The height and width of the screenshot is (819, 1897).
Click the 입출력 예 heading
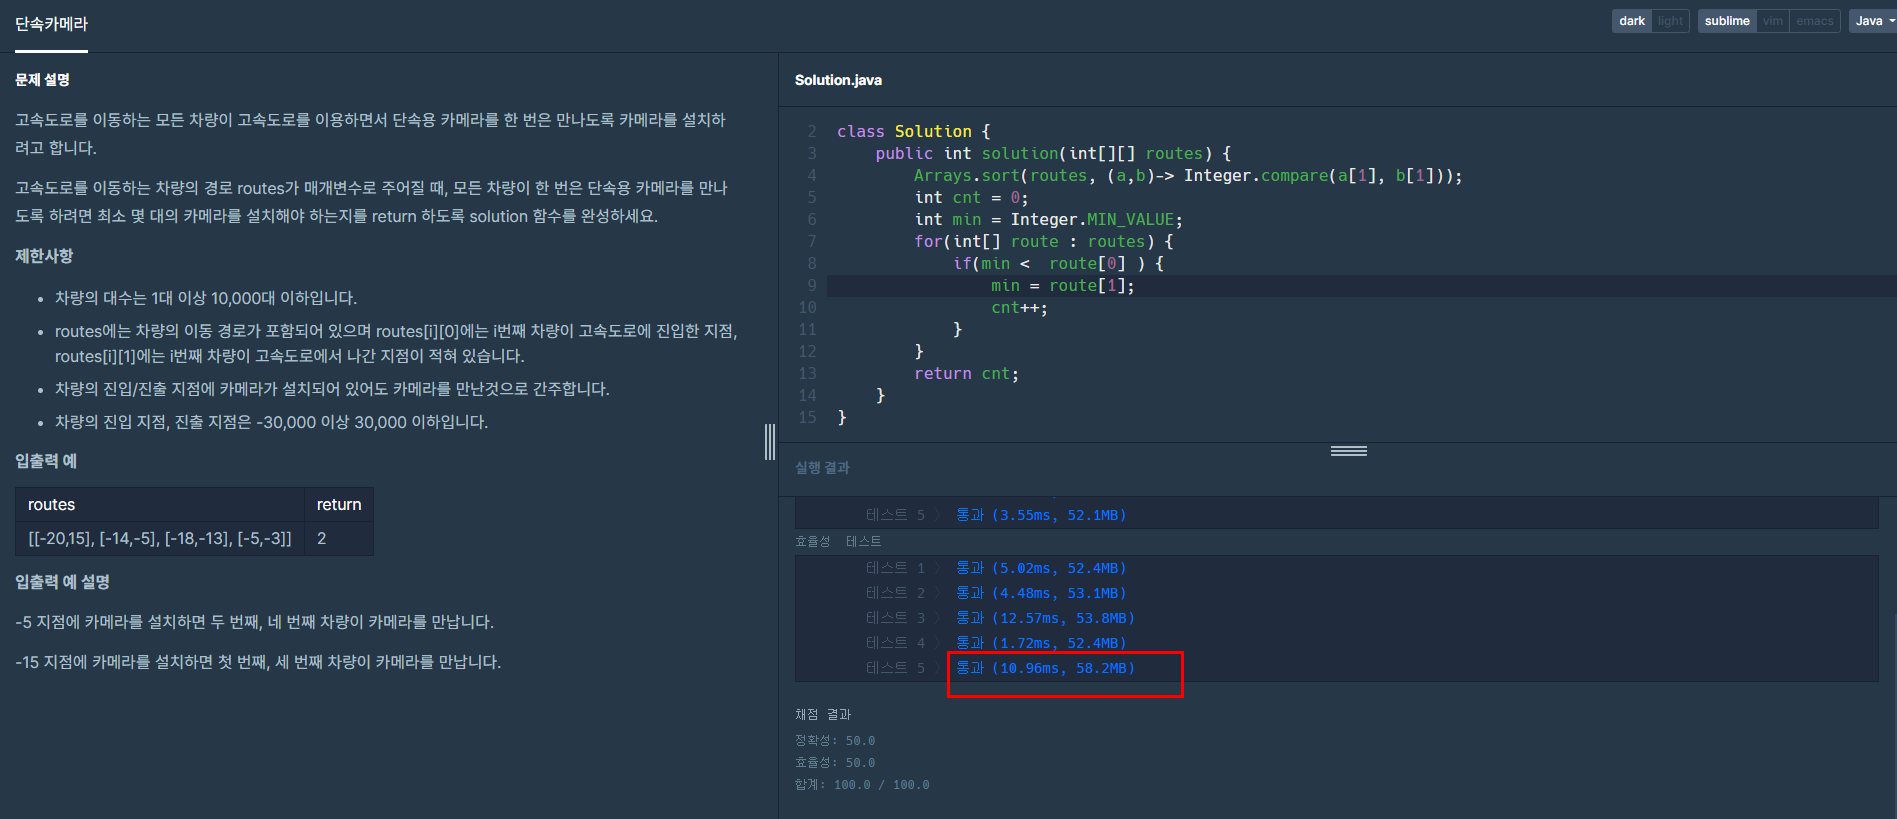(46, 461)
